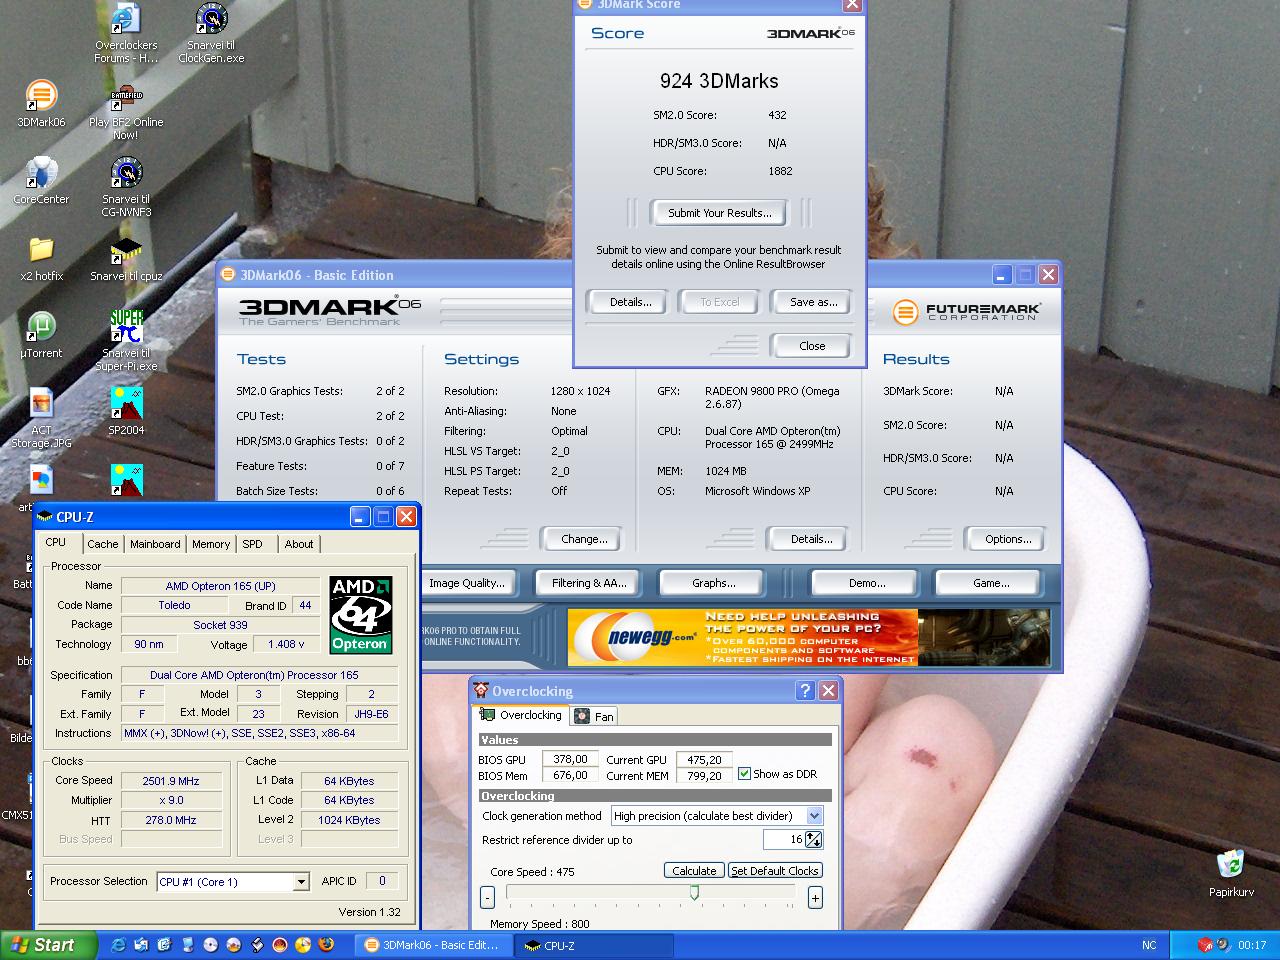This screenshot has height=960, width=1280.
Task: Click the Image Quality button
Action: (x=466, y=583)
